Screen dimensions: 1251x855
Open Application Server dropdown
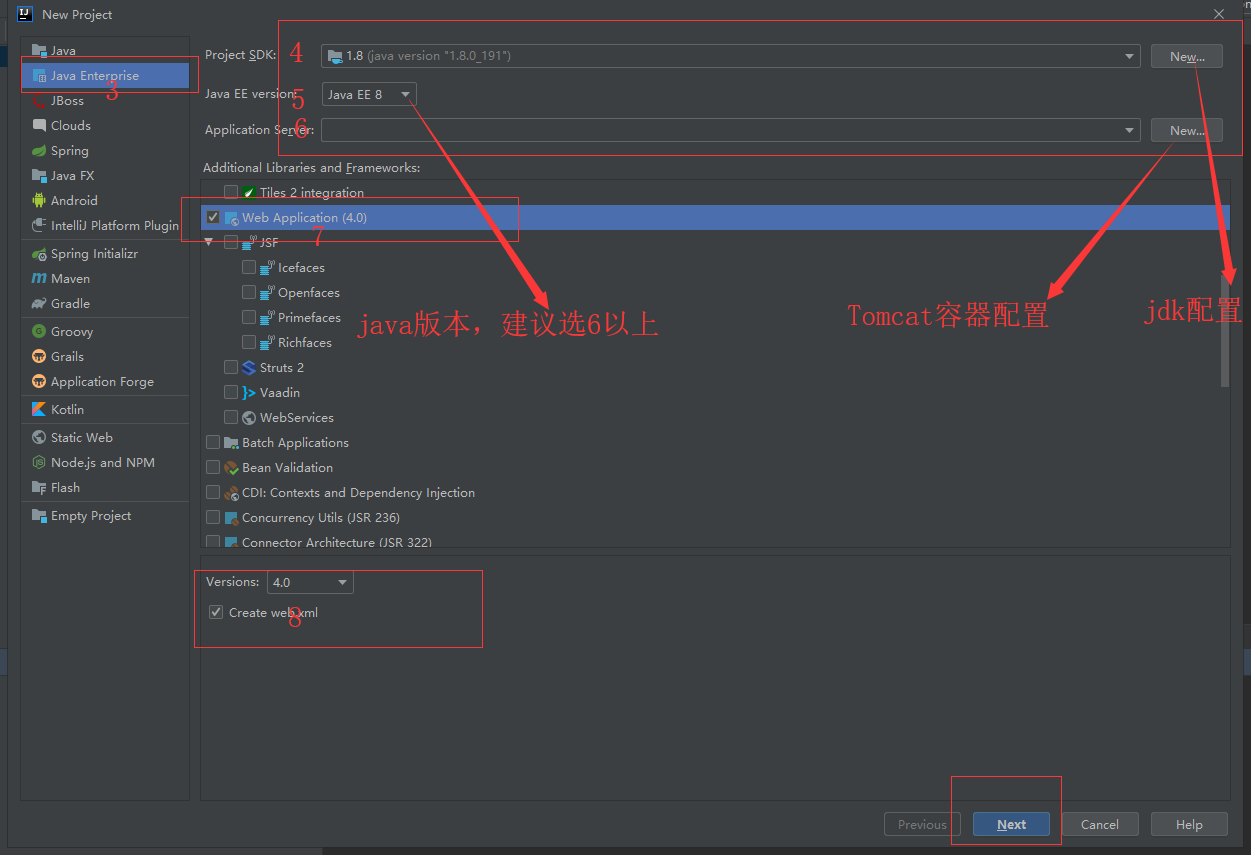point(730,130)
